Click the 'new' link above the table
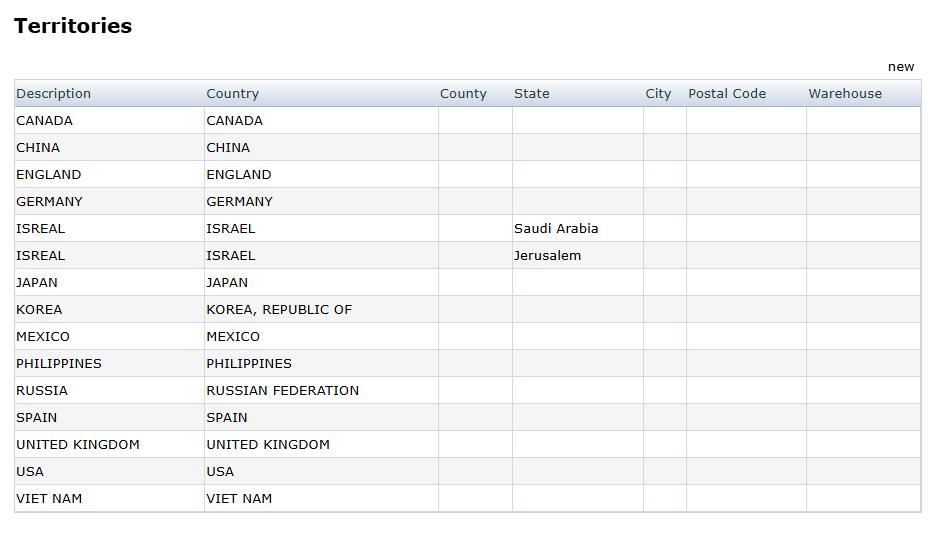Viewport: 946px width, 534px height. (x=900, y=67)
